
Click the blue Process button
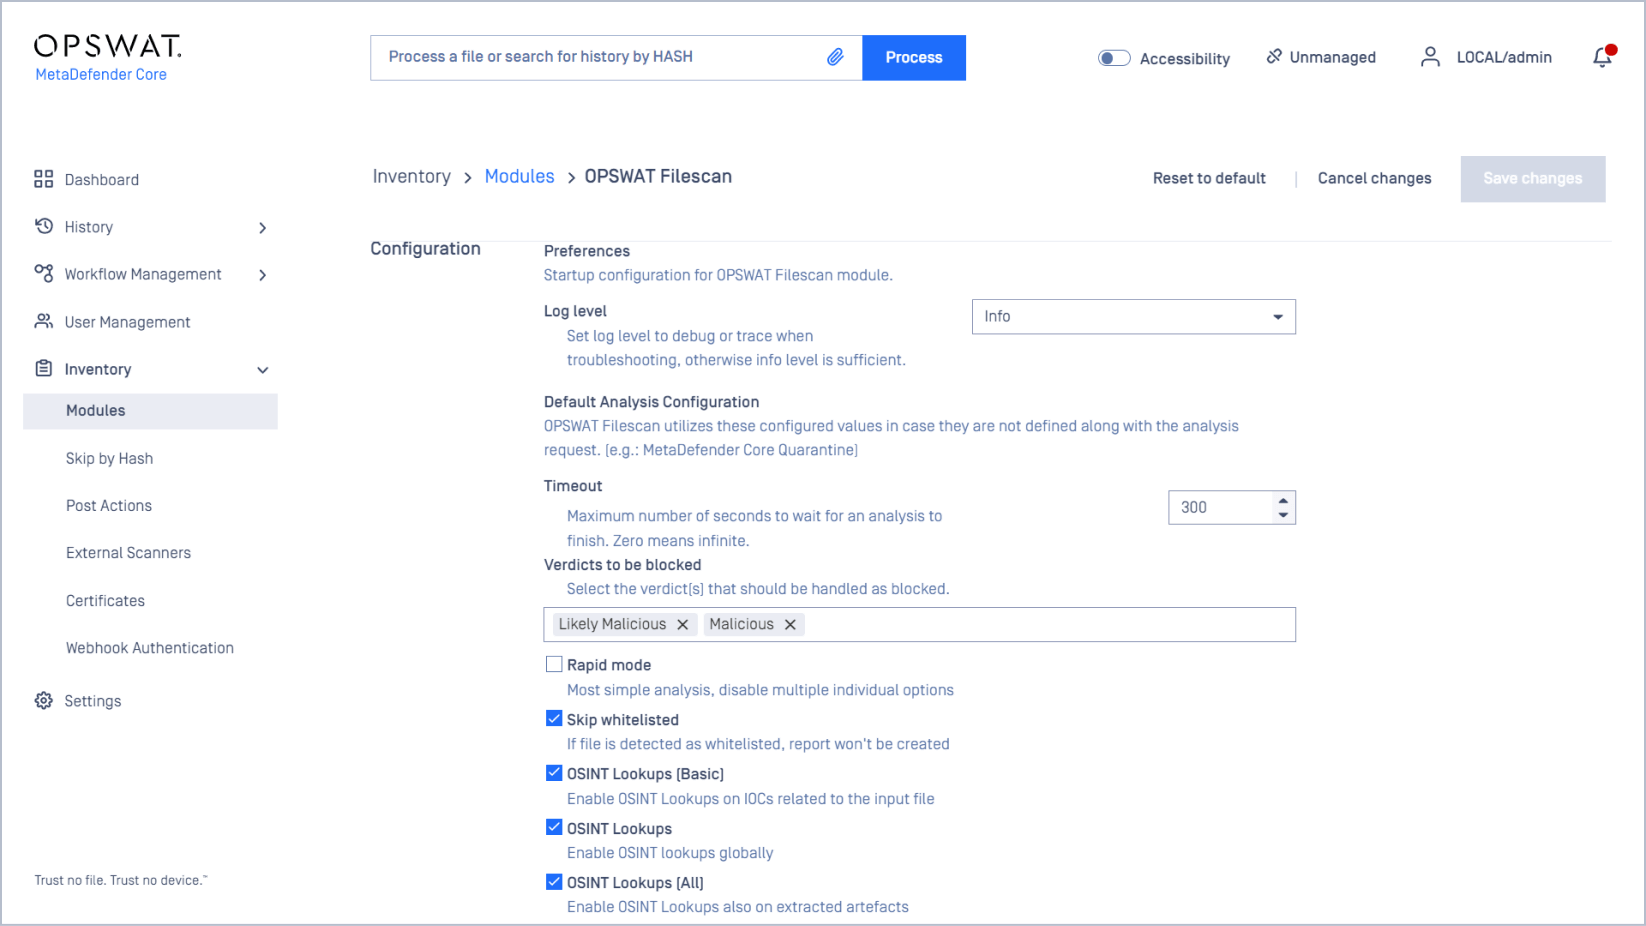(x=914, y=58)
